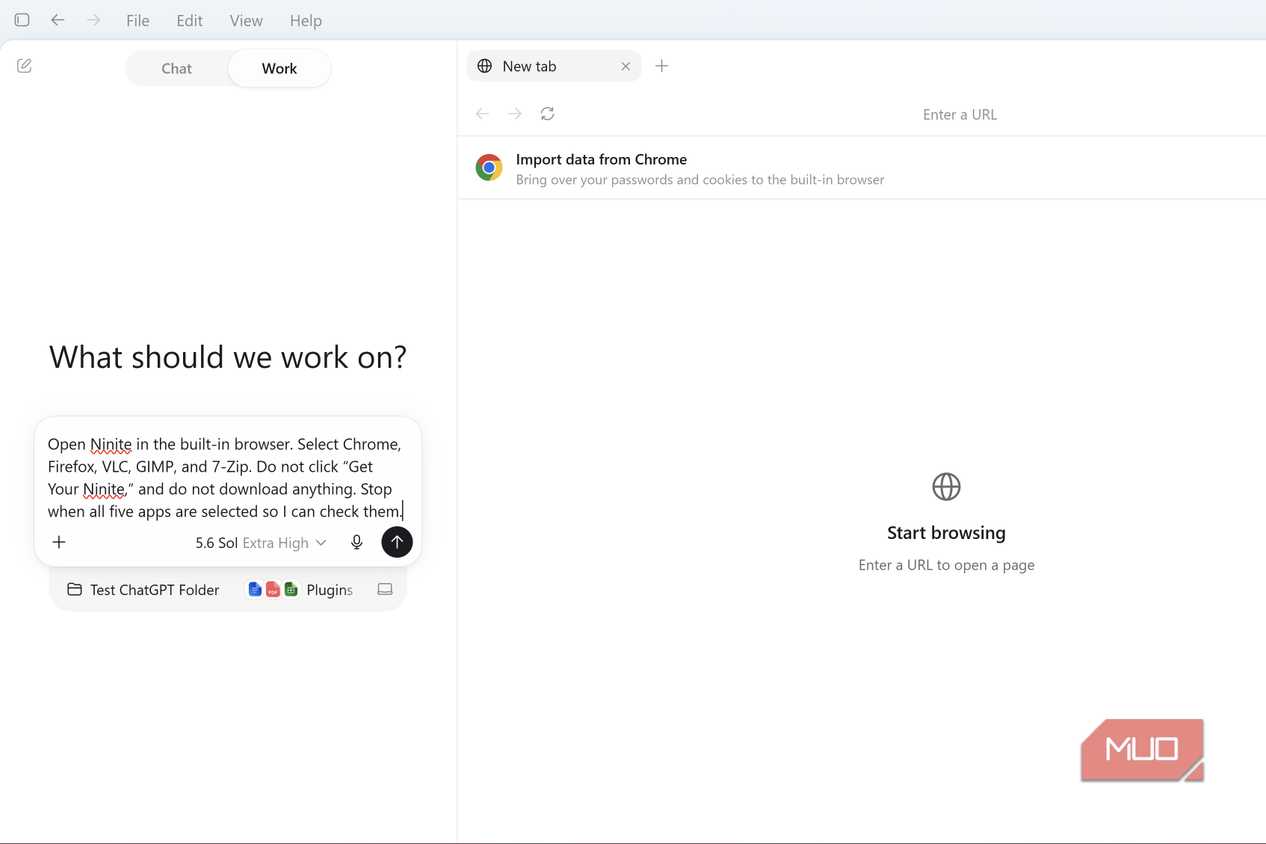Open the Plugins option
The image size is (1266, 844).
pos(301,590)
